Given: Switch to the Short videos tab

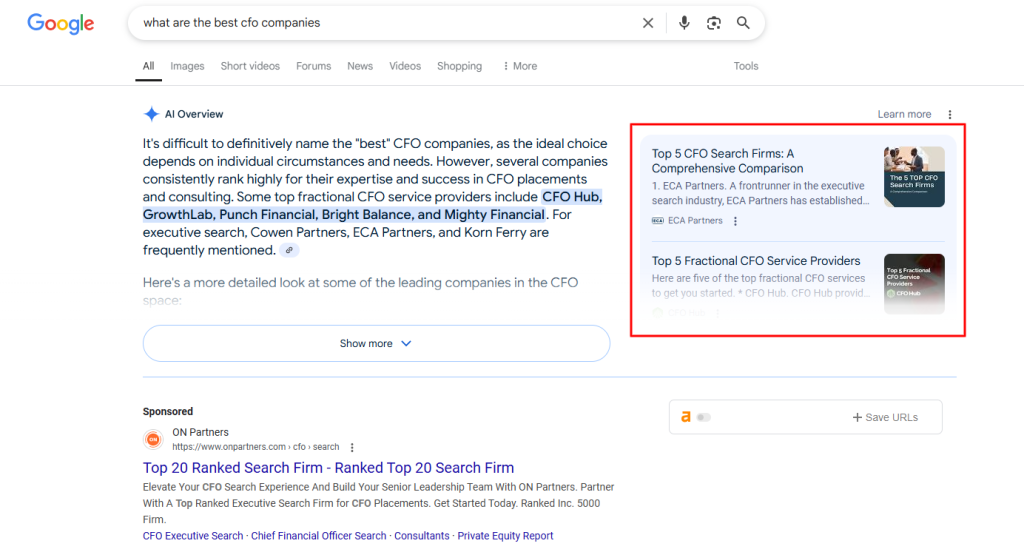Looking at the screenshot, I should [250, 66].
